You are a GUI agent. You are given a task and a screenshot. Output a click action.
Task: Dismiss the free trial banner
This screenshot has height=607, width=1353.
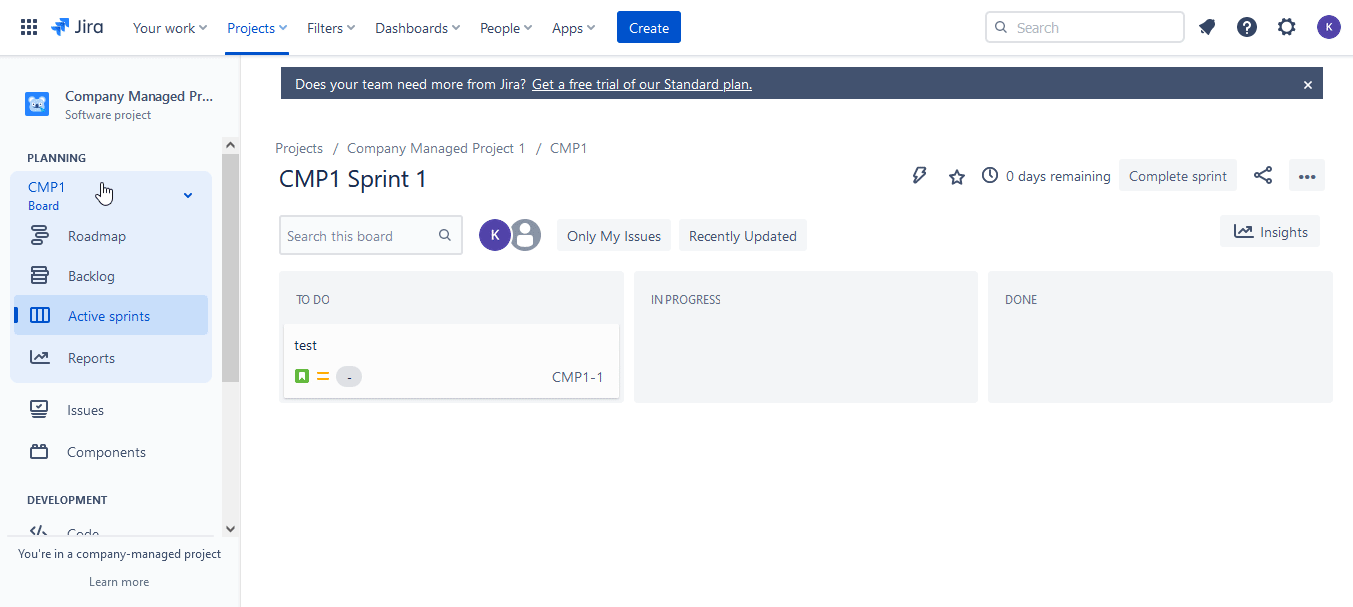pos(1307,85)
